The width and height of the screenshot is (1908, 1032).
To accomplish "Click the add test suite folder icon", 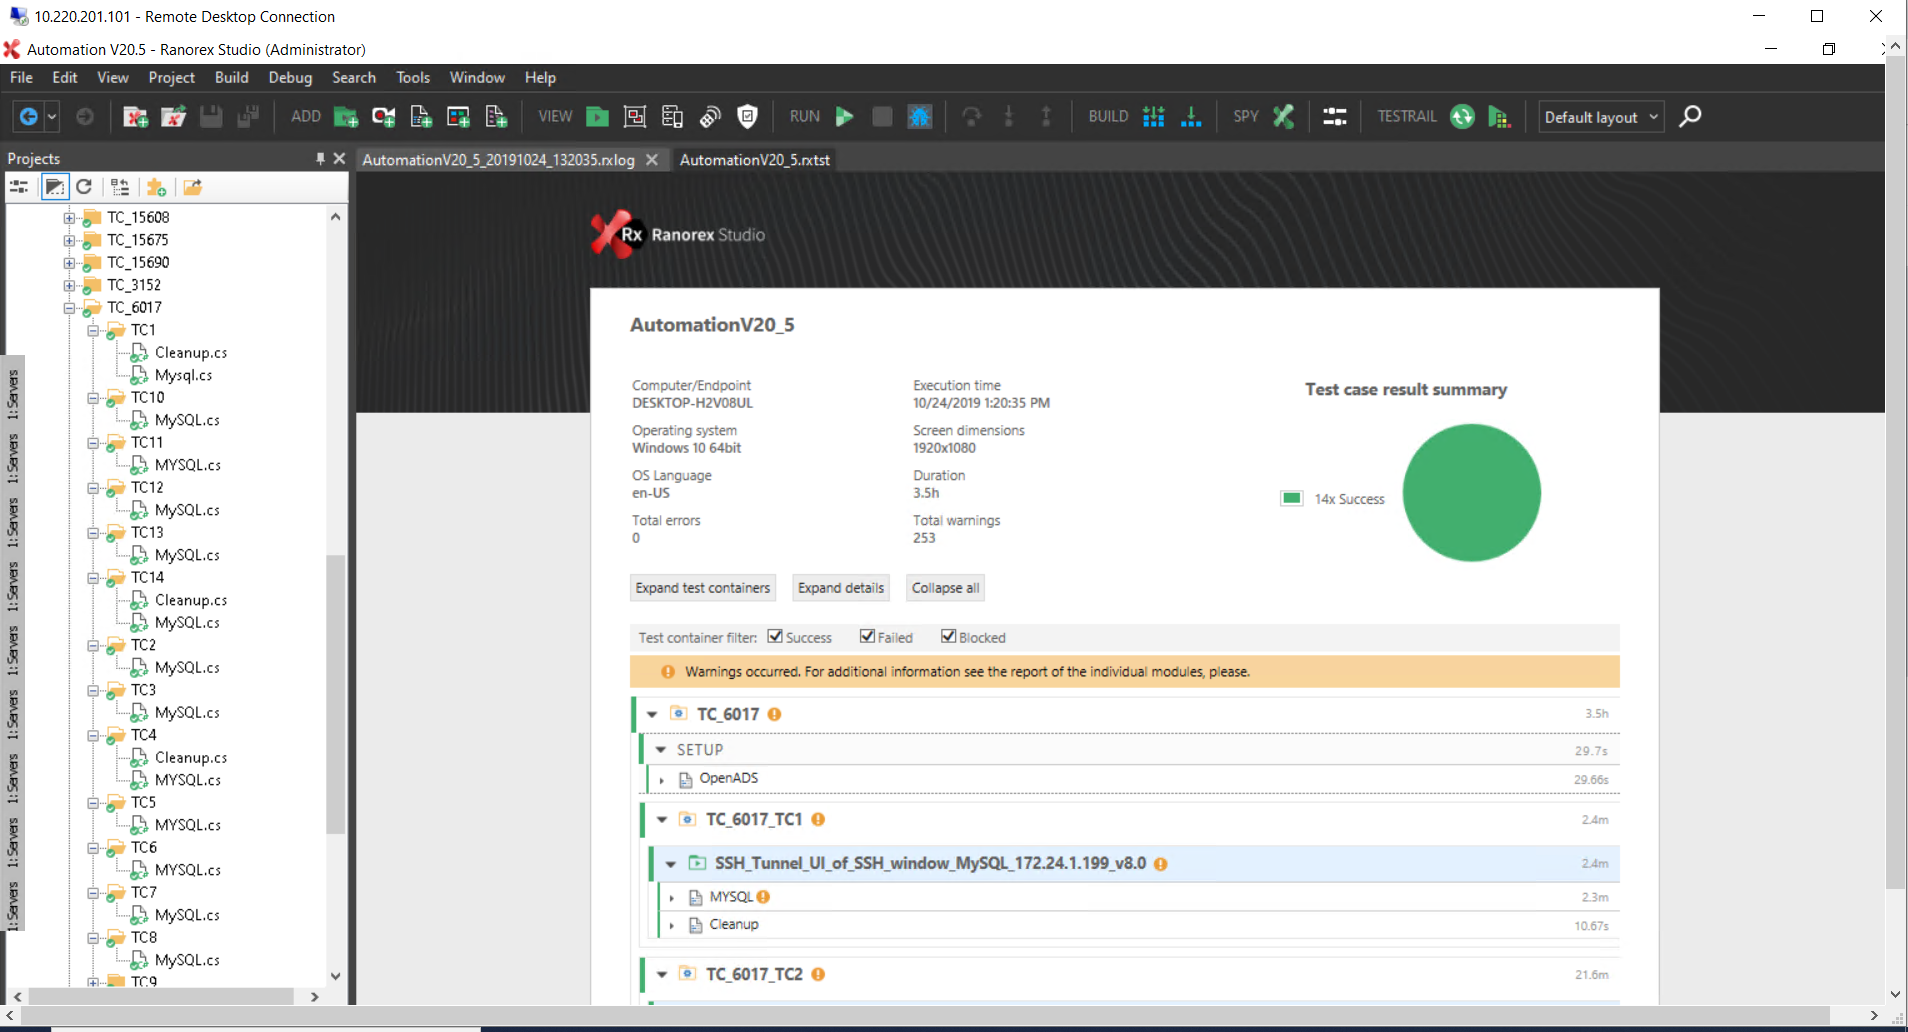I will tap(346, 117).
